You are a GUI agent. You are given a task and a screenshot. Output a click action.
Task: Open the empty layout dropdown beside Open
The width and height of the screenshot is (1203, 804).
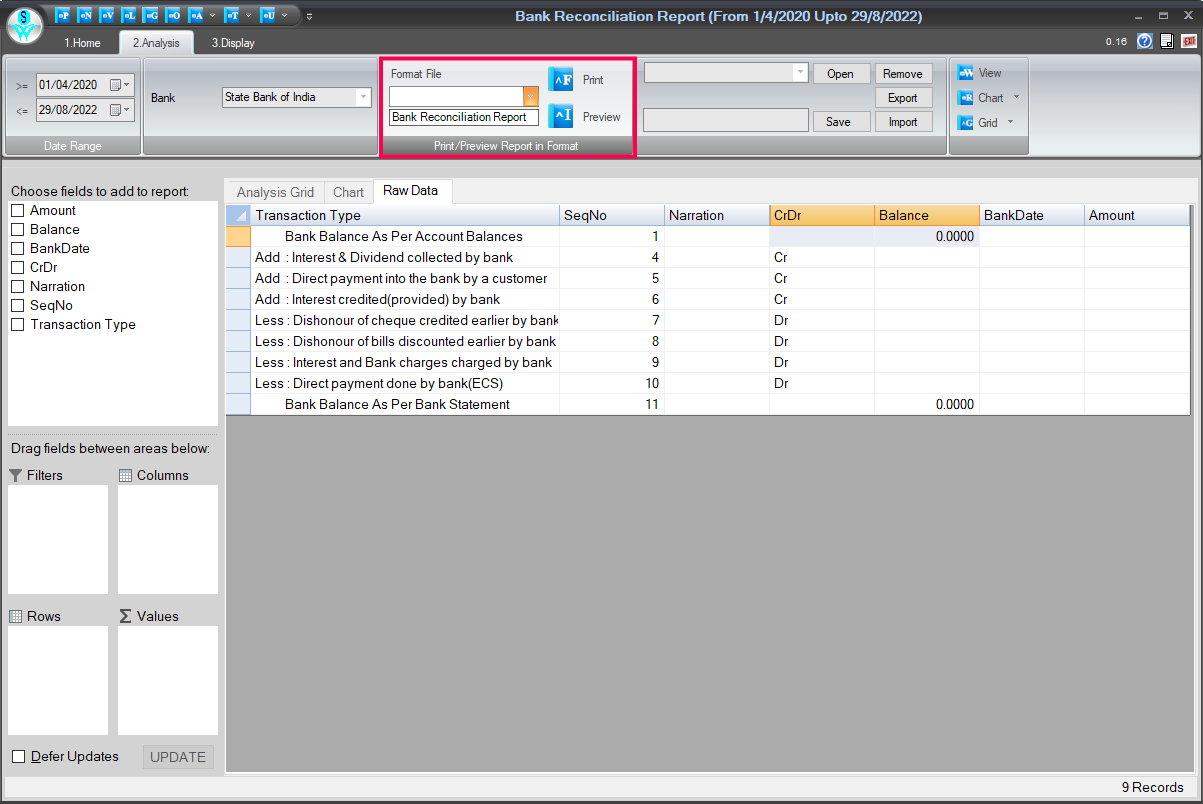click(x=800, y=73)
